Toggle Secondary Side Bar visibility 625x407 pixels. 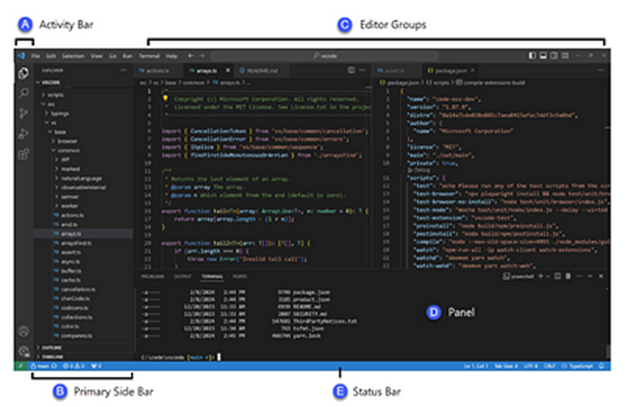(554, 55)
